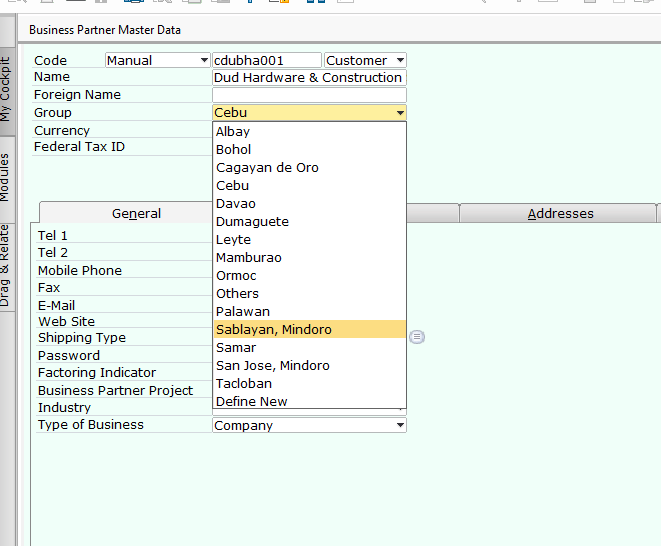Click the round icon beside Sablayan, Mindoro
The width and height of the screenshot is (661, 546).
417,337
